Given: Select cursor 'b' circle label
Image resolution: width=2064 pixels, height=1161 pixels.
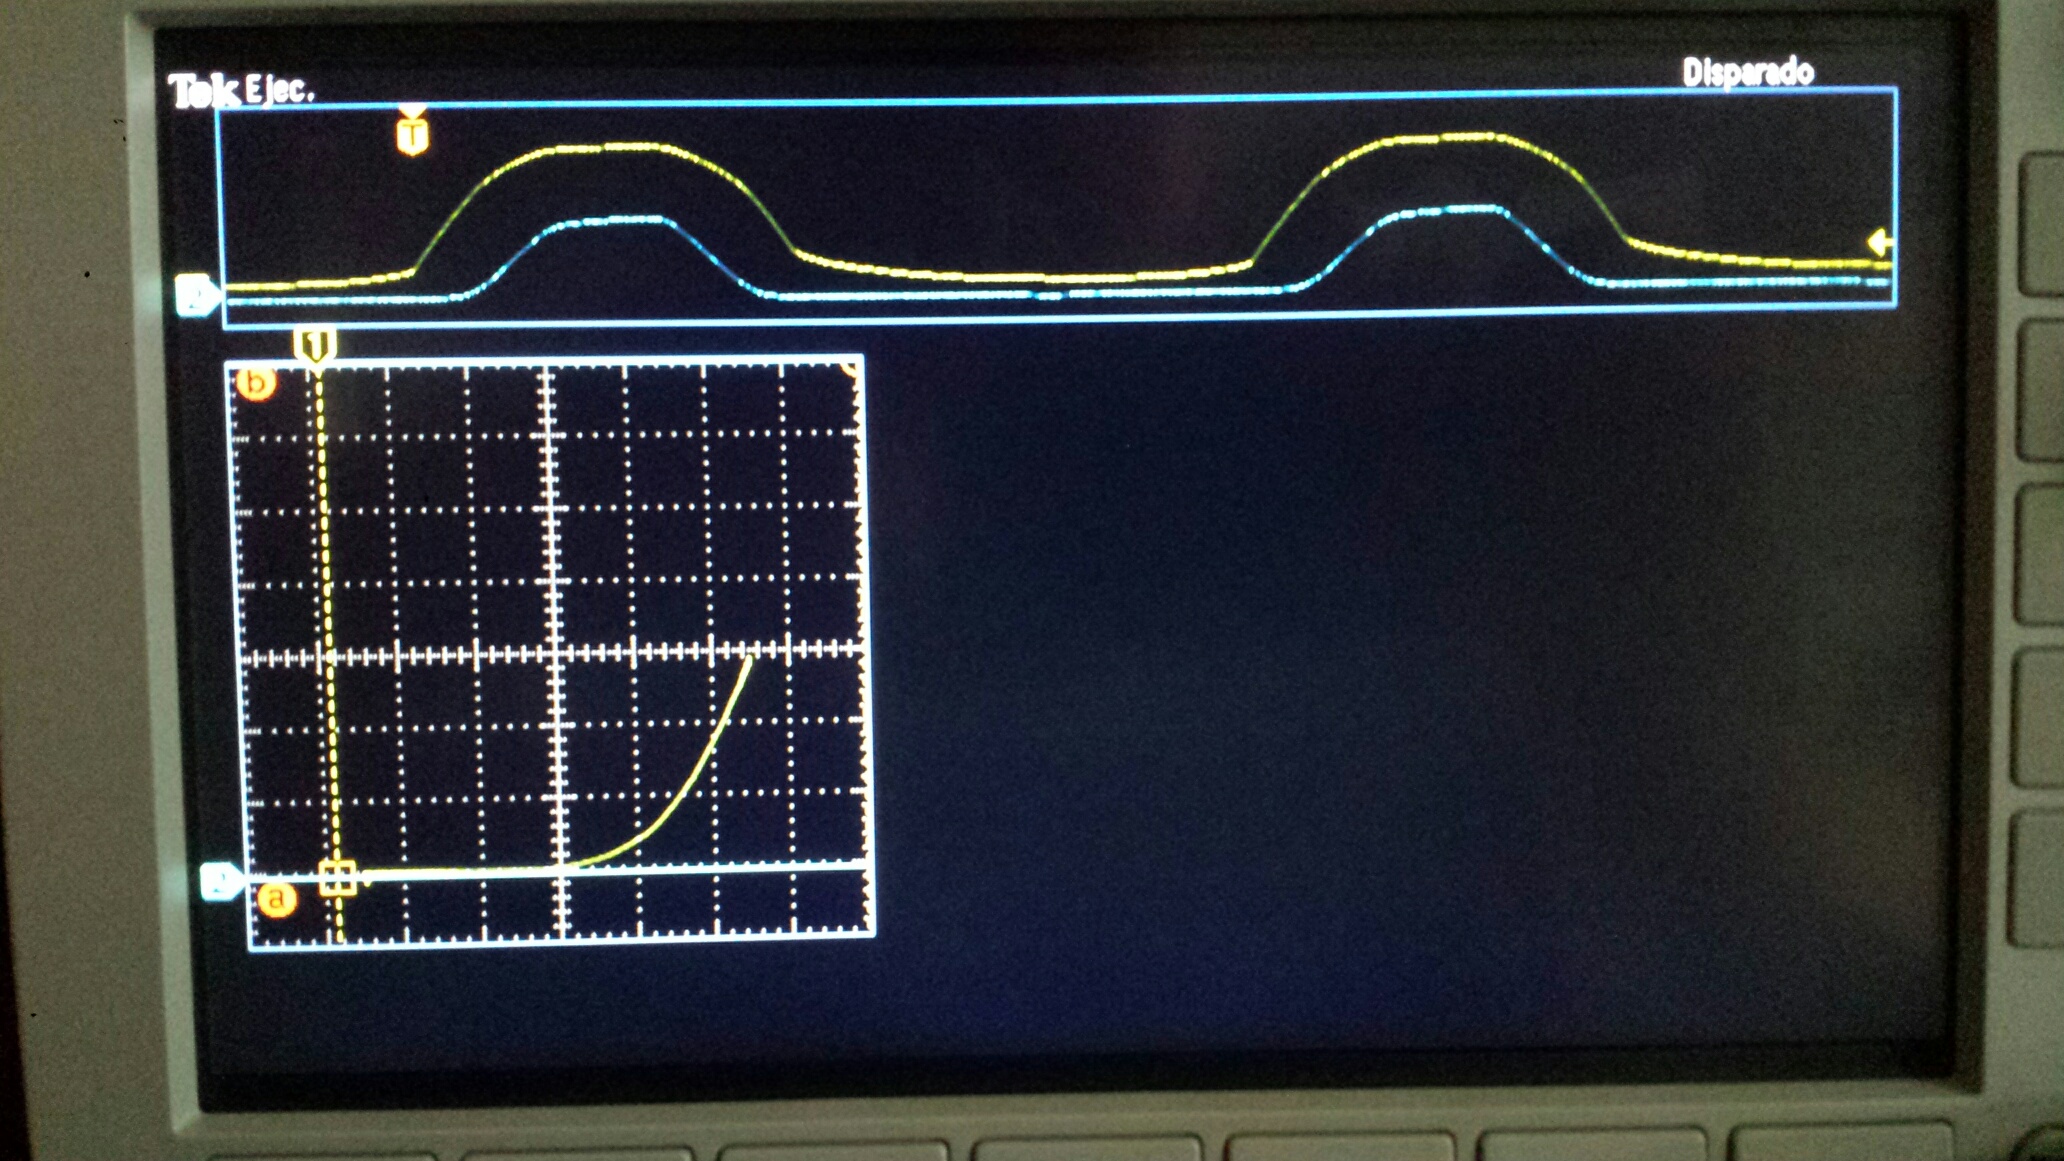Looking at the screenshot, I should [256, 382].
